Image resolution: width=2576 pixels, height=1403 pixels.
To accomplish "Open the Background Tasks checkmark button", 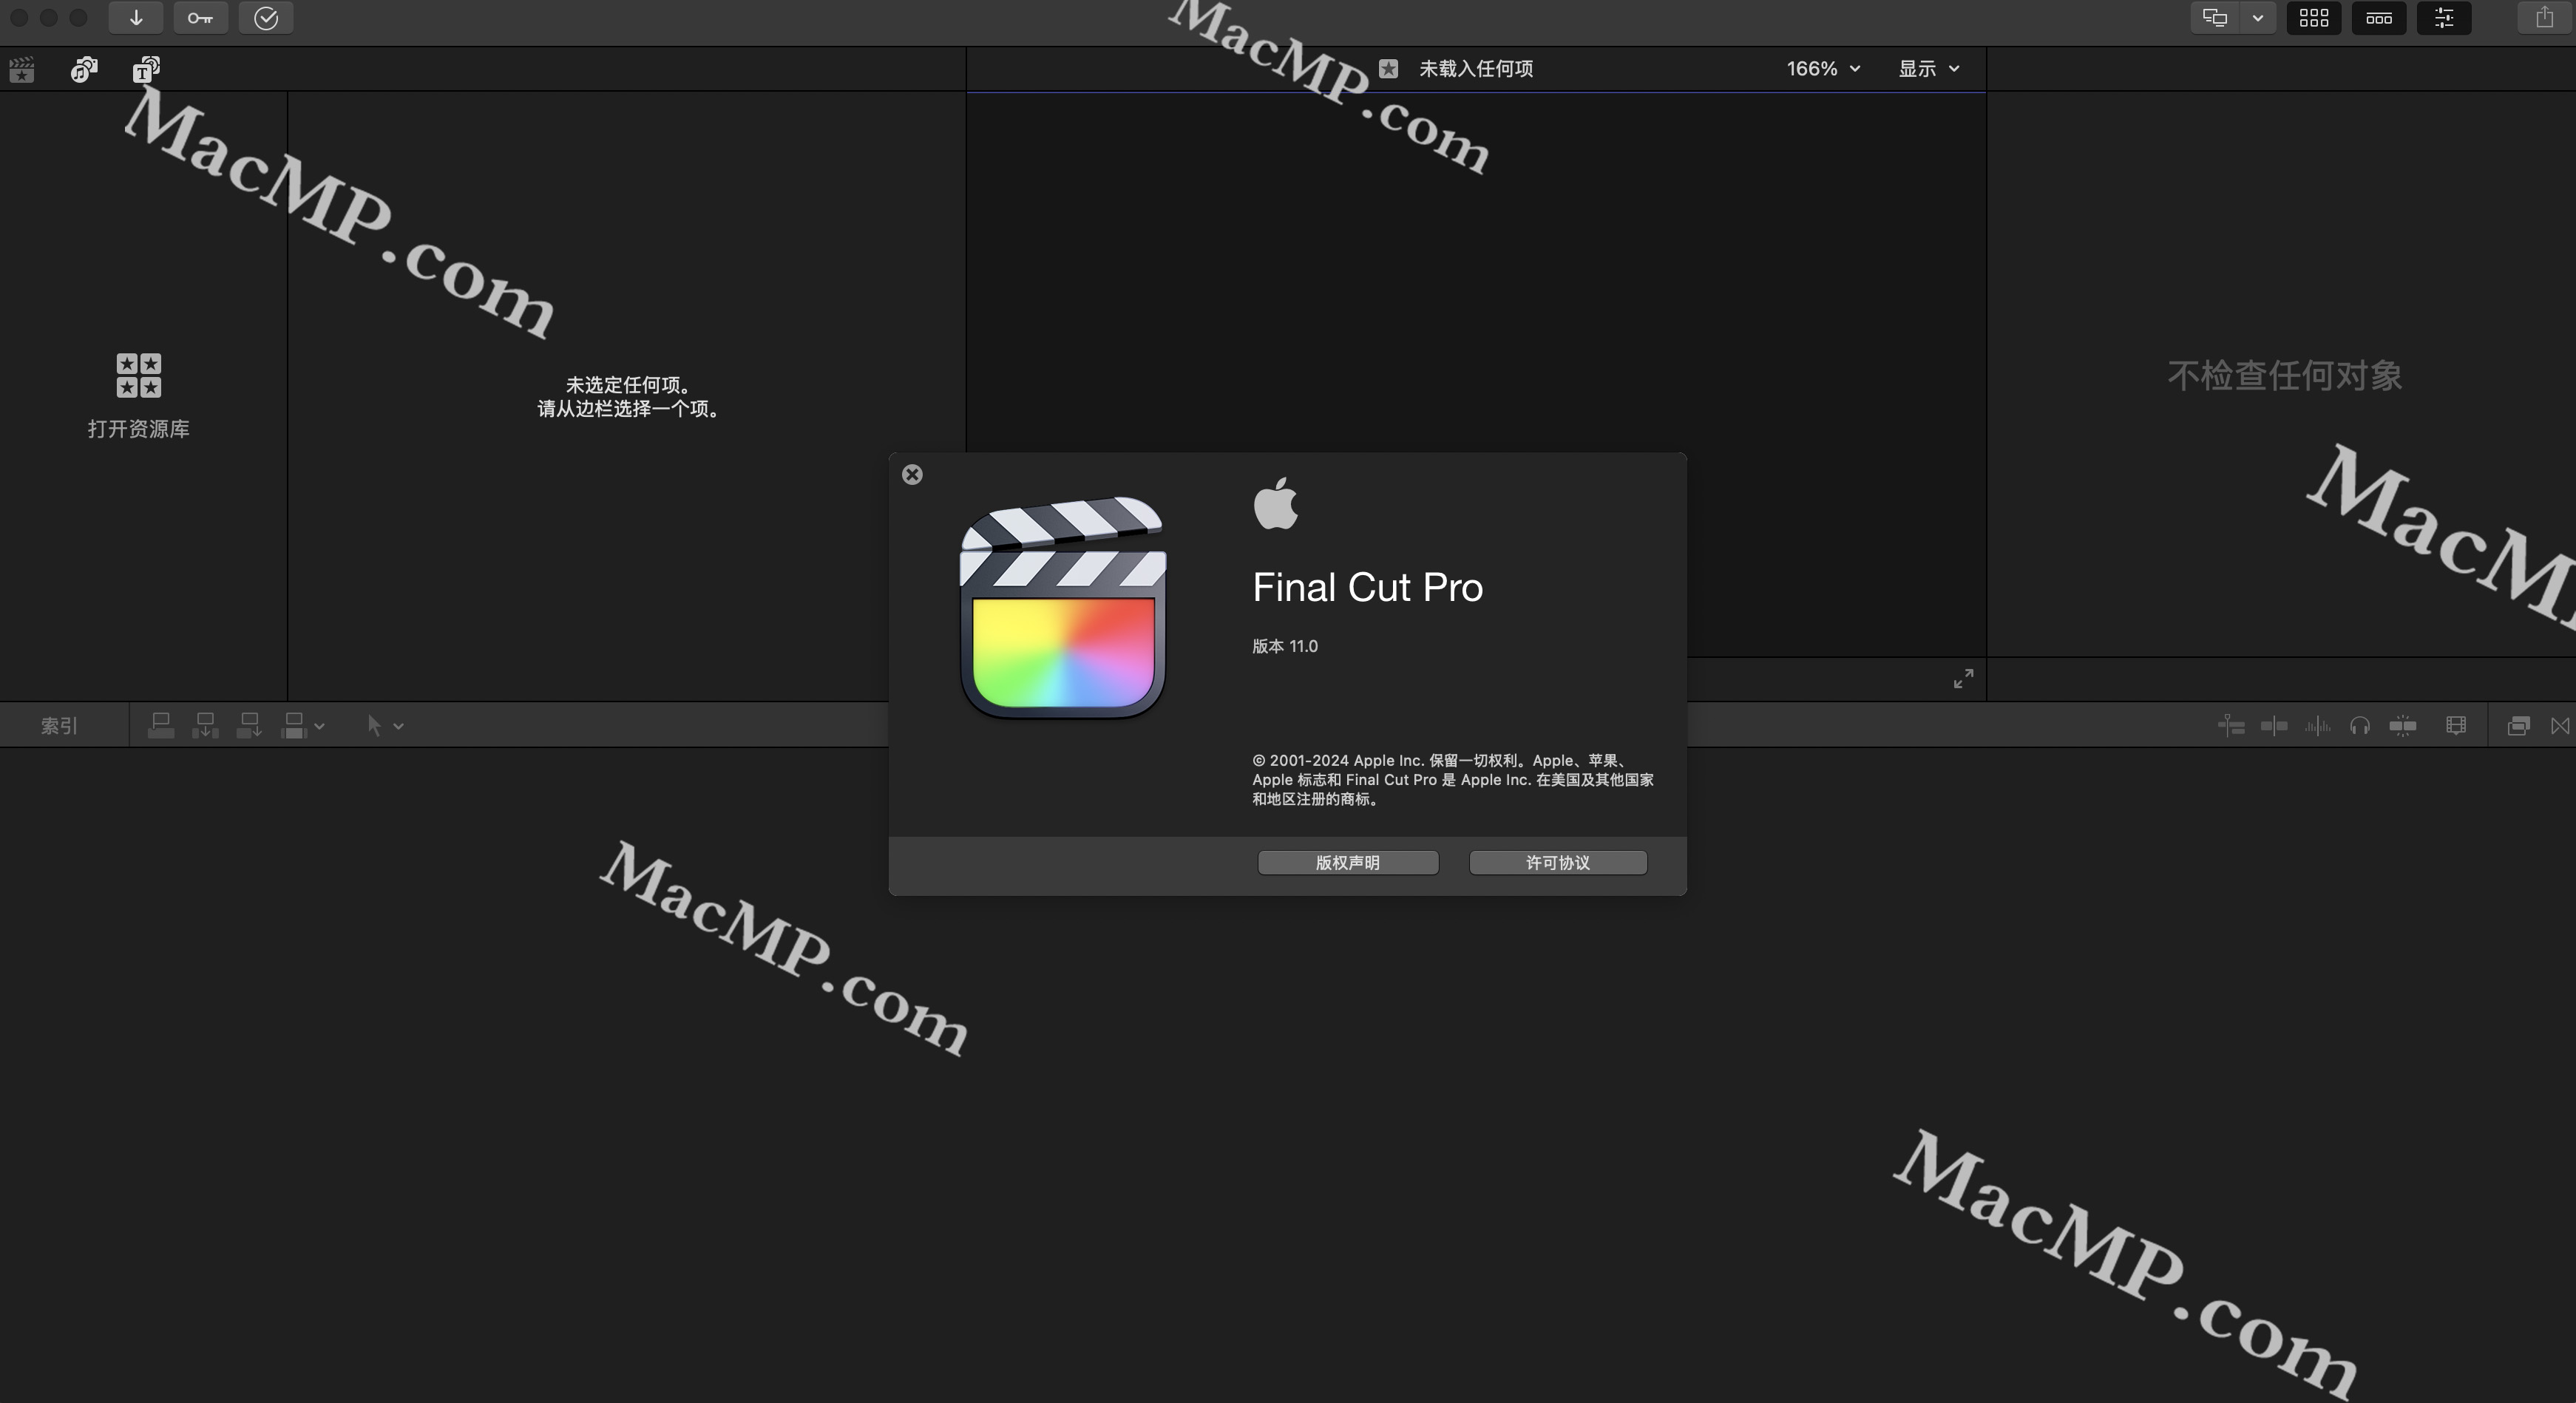I will click(x=266, y=18).
